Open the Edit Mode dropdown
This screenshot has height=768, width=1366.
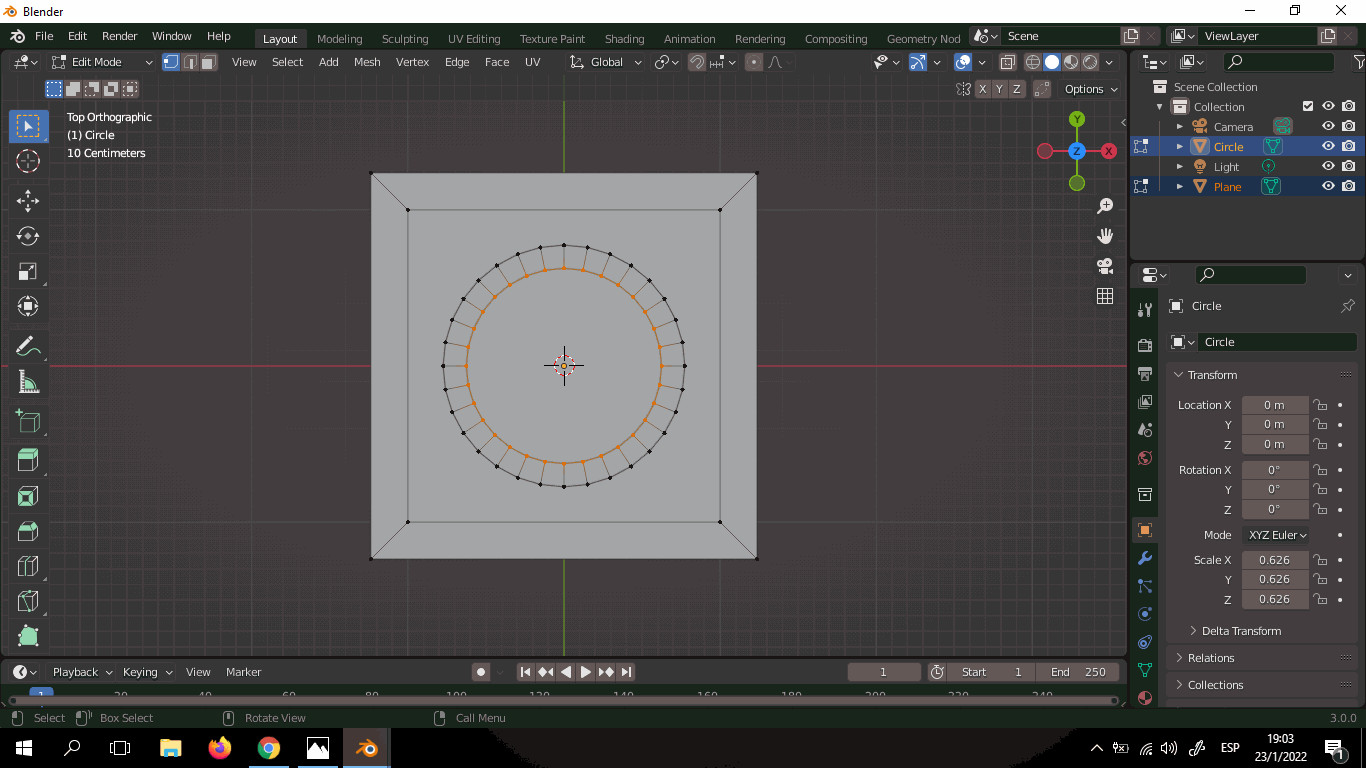point(102,62)
